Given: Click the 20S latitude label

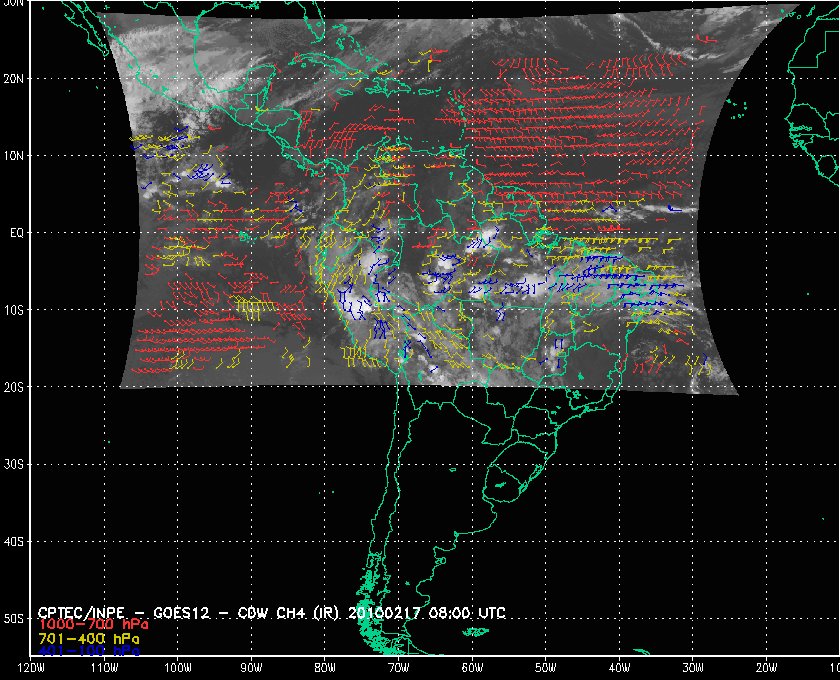Looking at the screenshot, I should (x=13, y=387).
